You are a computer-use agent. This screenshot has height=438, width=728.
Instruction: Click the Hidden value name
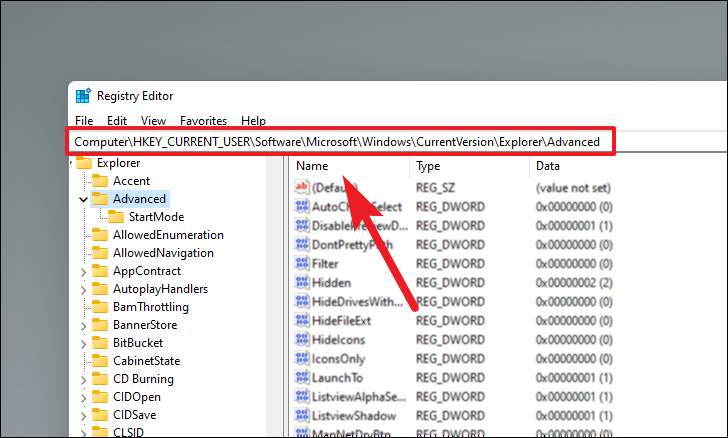pos(331,283)
